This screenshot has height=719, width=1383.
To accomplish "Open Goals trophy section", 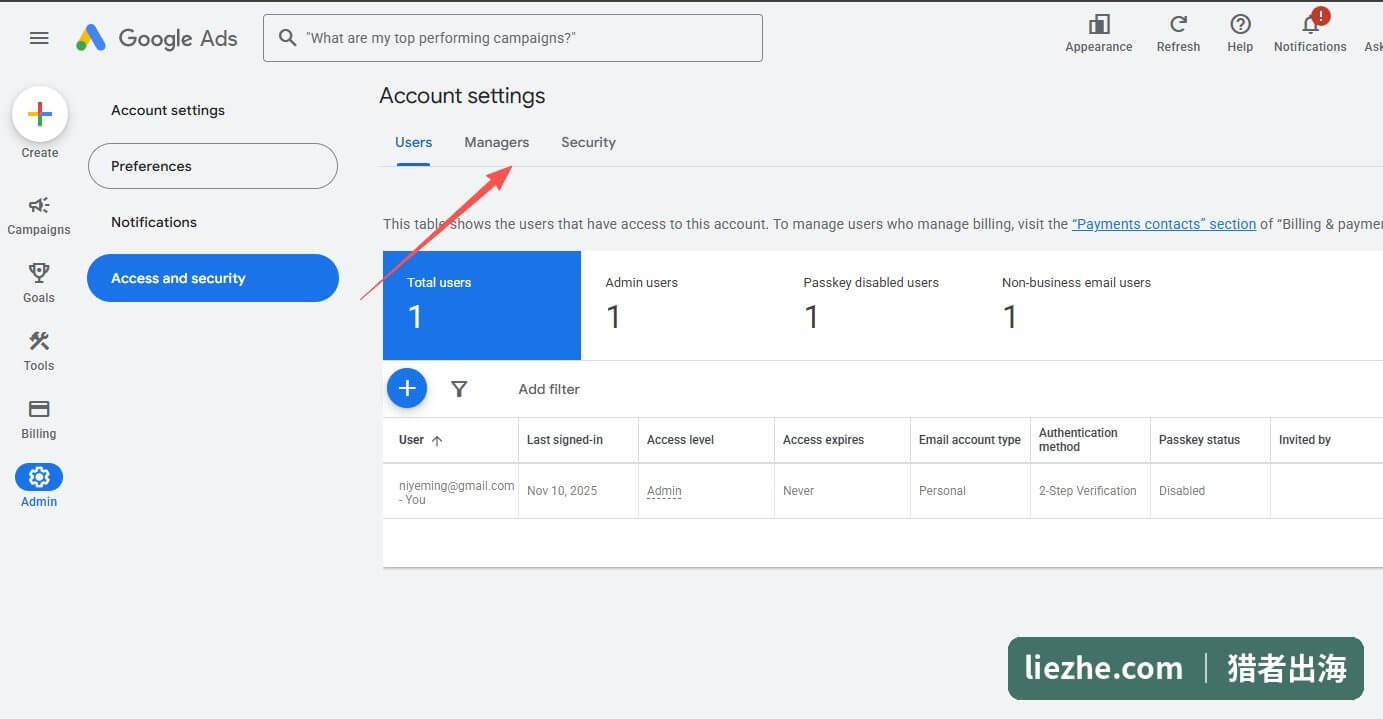I will [39, 283].
